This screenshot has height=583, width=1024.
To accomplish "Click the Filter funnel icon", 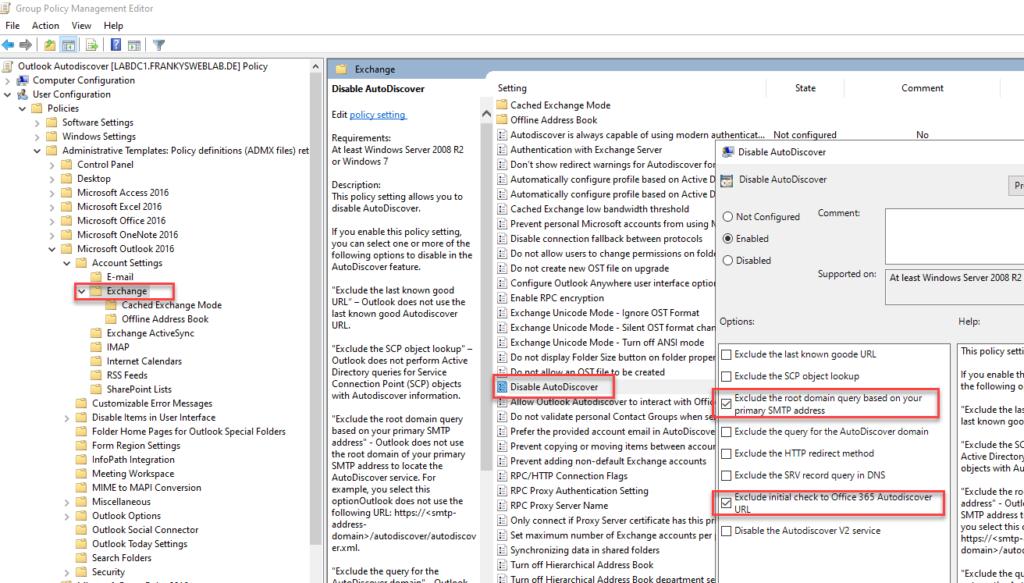I will (x=159, y=45).
